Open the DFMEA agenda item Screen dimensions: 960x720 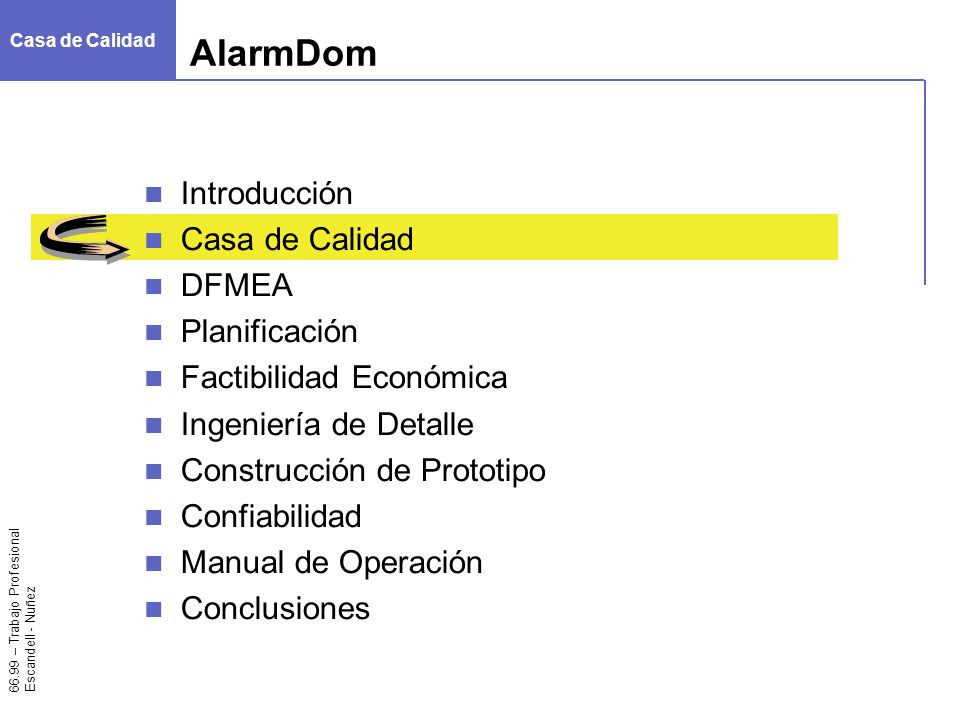[x=237, y=285]
